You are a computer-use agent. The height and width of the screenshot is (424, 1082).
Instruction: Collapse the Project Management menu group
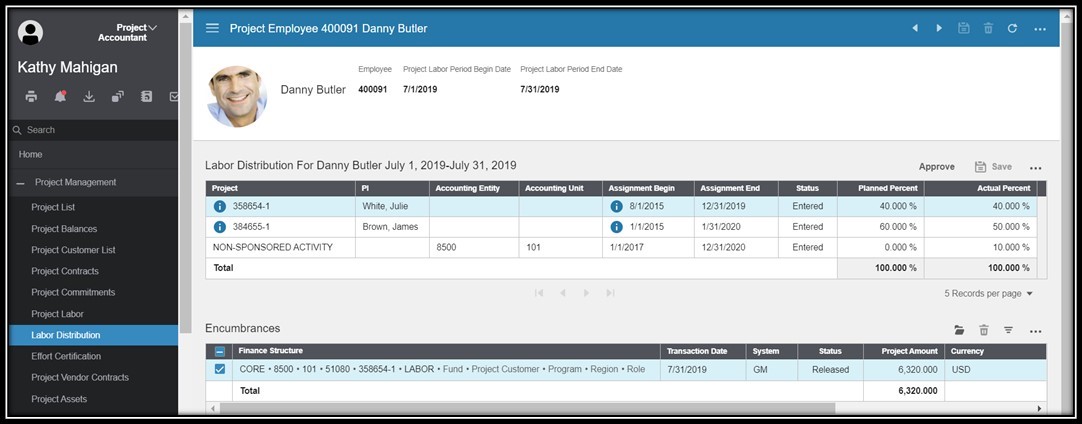point(21,183)
